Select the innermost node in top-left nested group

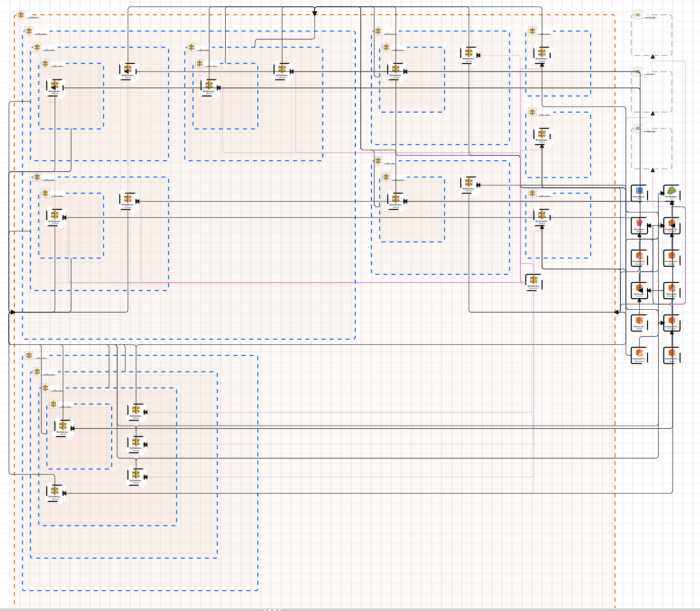click(53, 87)
